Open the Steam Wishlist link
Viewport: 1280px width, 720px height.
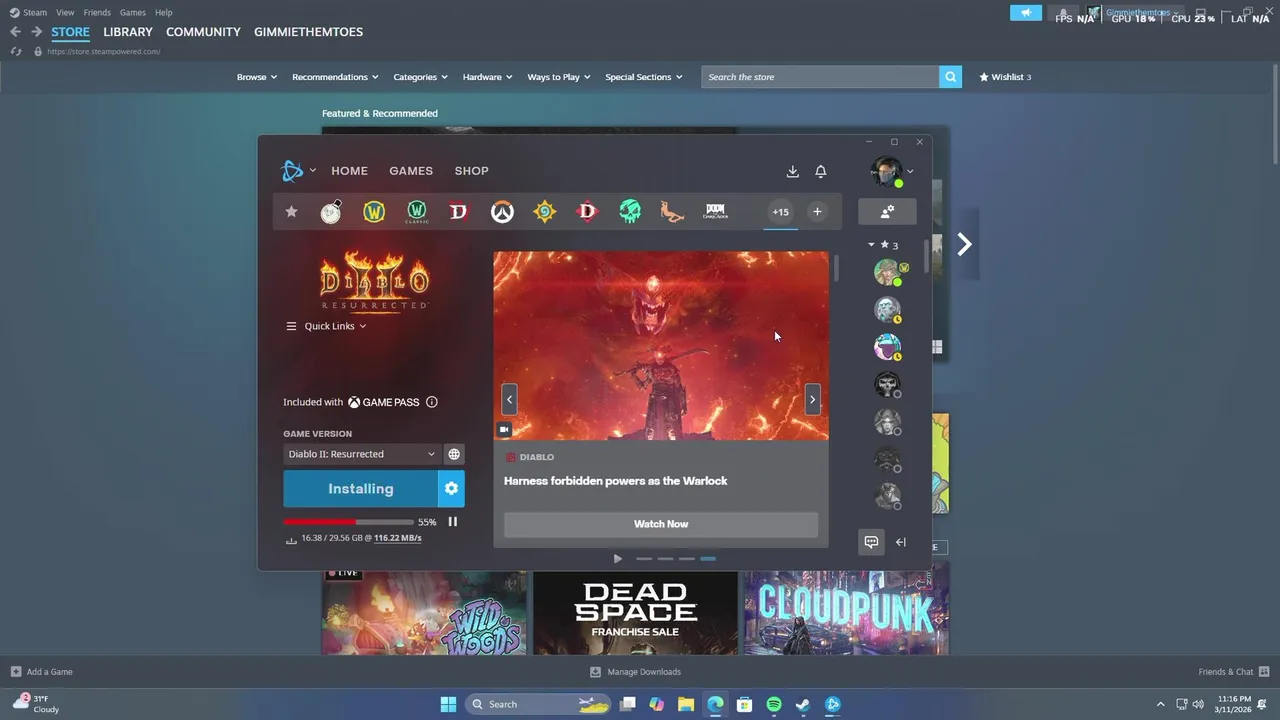click(1005, 77)
